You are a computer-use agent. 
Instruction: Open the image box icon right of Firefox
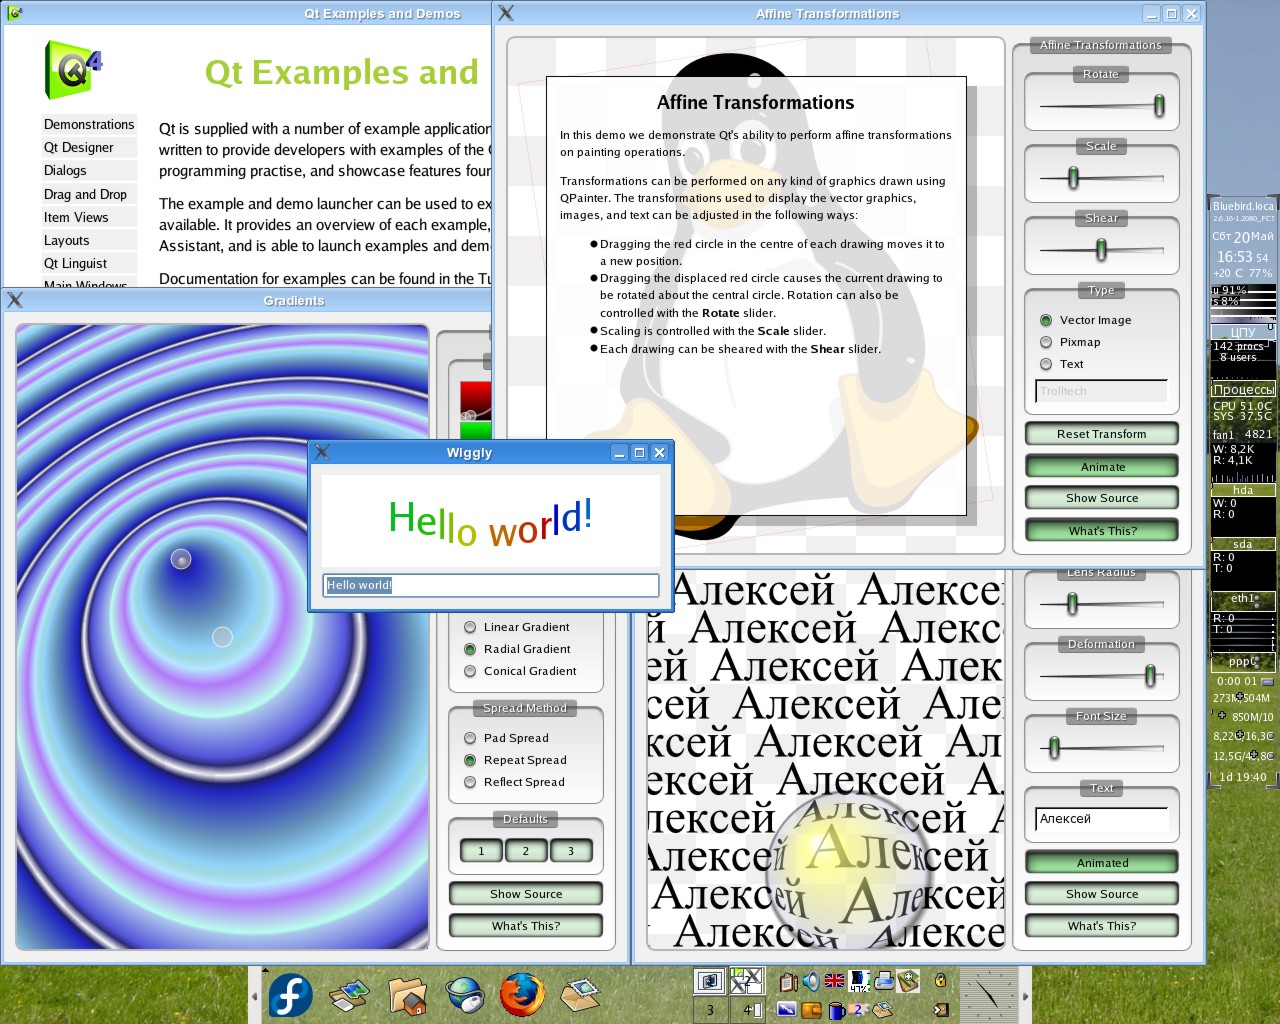pos(580,995)
